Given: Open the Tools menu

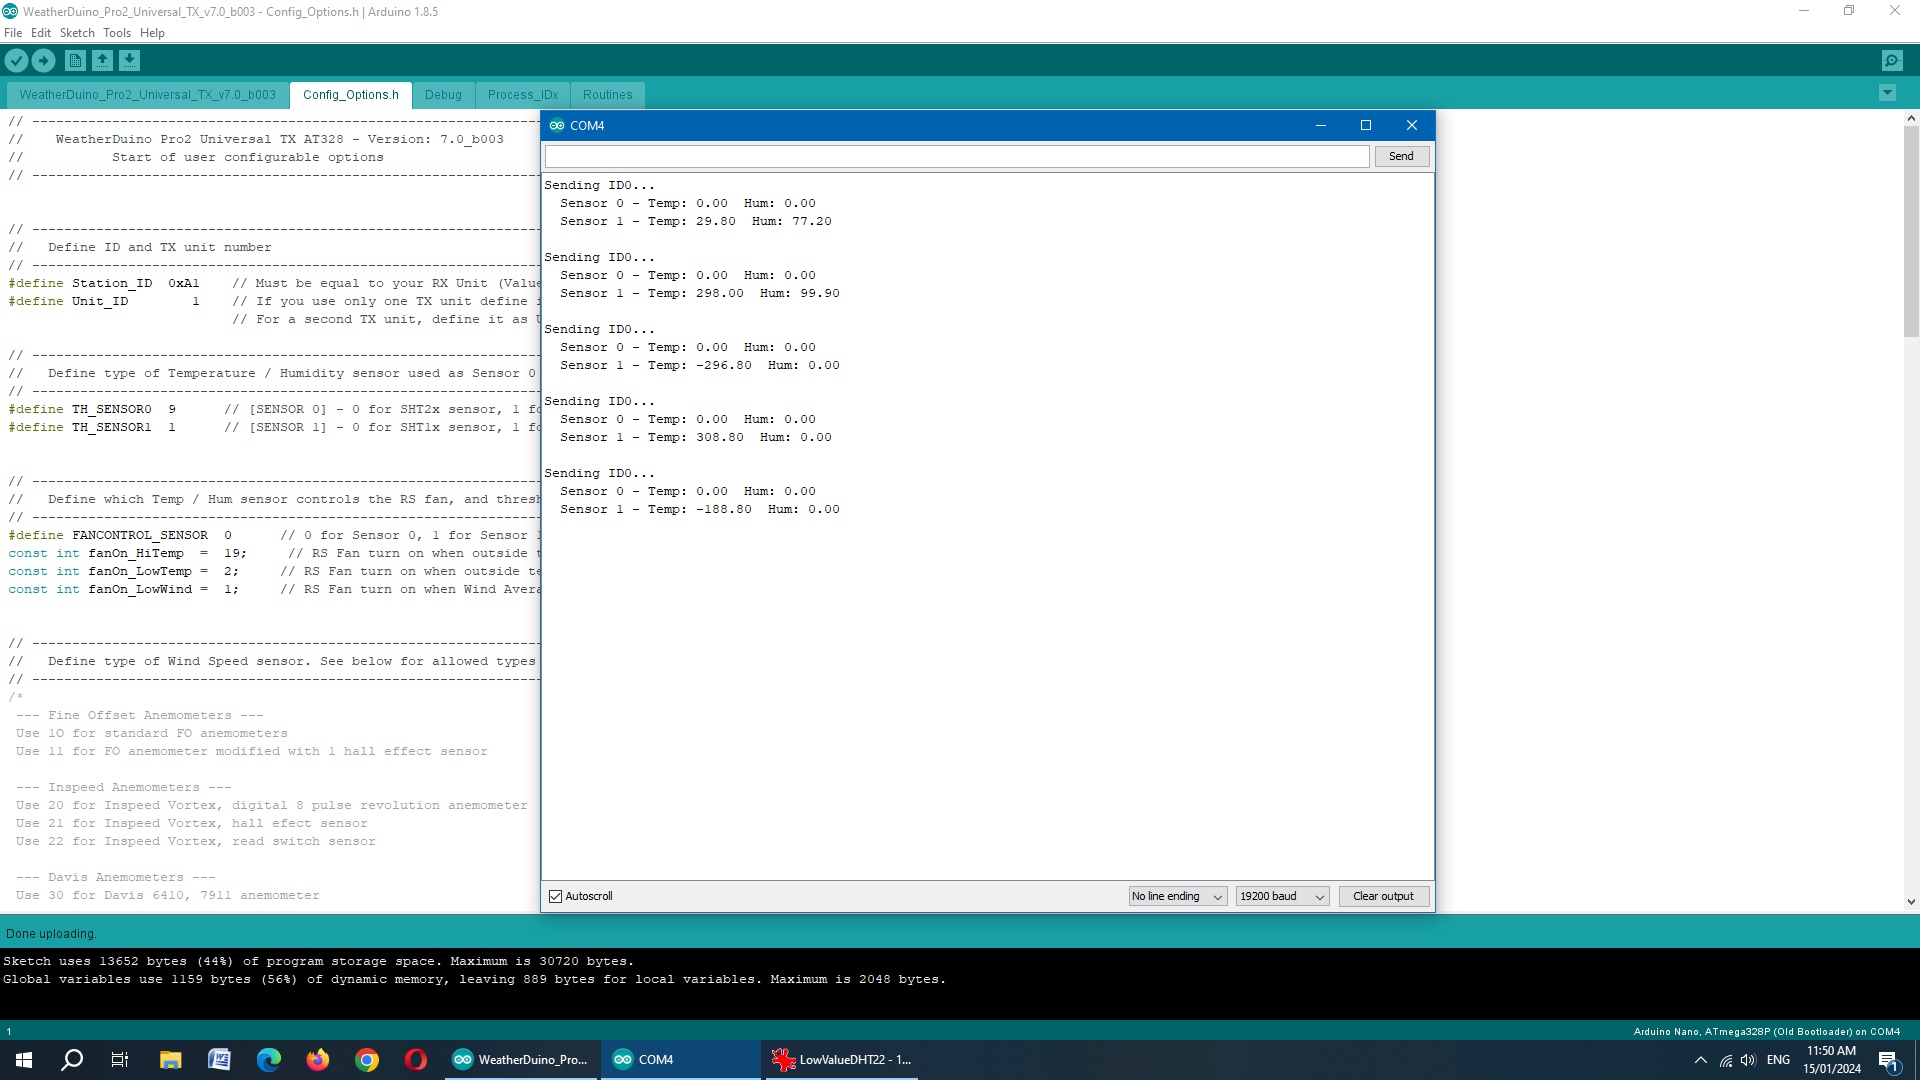Looking at the screenshot, I should [116, 33].
